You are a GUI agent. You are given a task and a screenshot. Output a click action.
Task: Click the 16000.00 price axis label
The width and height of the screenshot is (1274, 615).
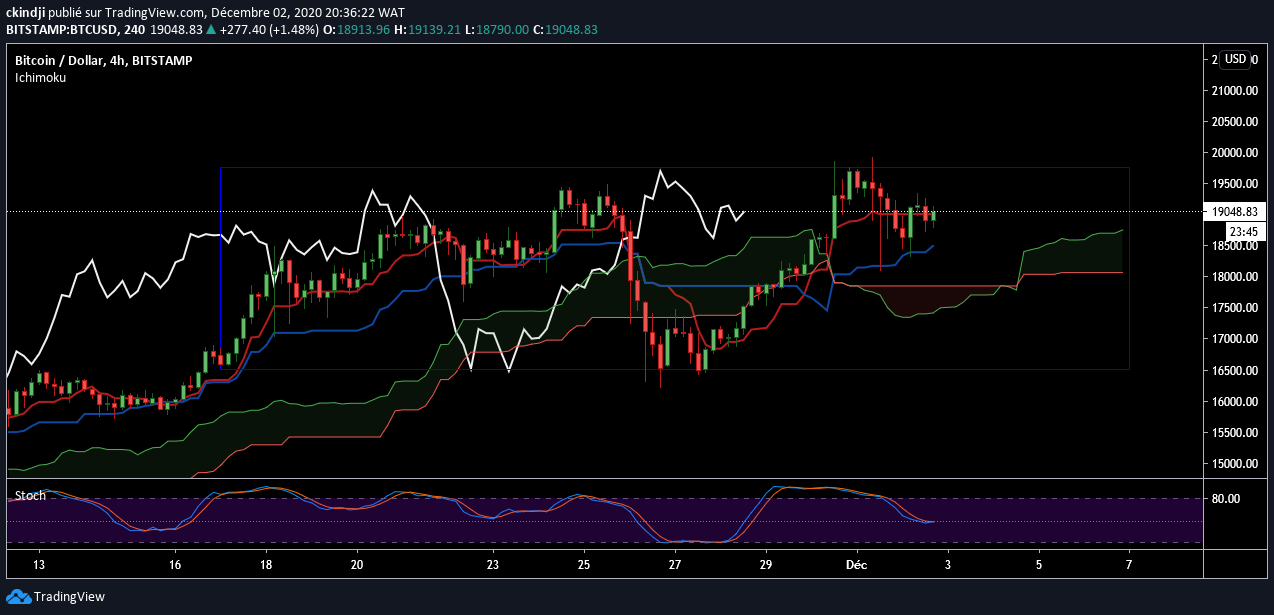tap(1234, 402)
